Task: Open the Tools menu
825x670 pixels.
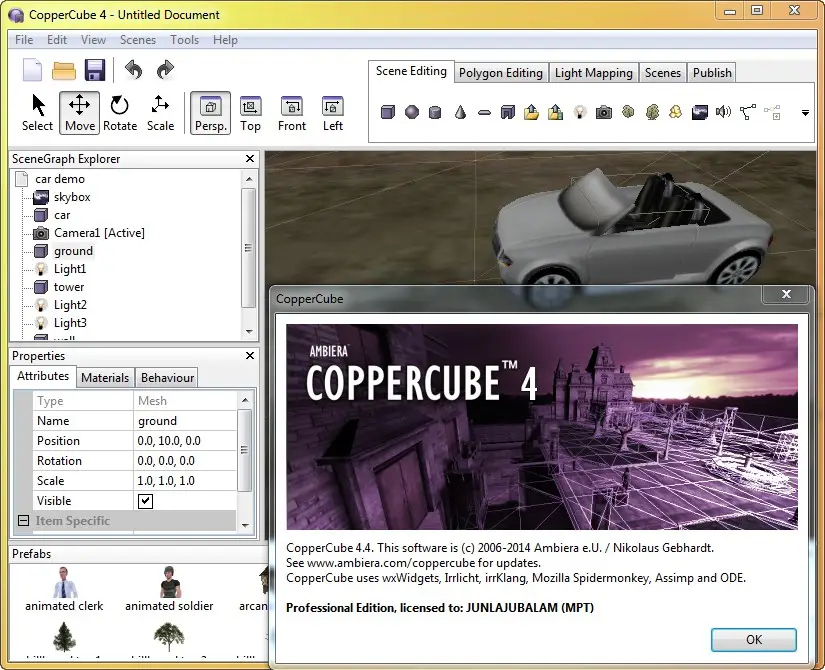Action: pos(185,40)
